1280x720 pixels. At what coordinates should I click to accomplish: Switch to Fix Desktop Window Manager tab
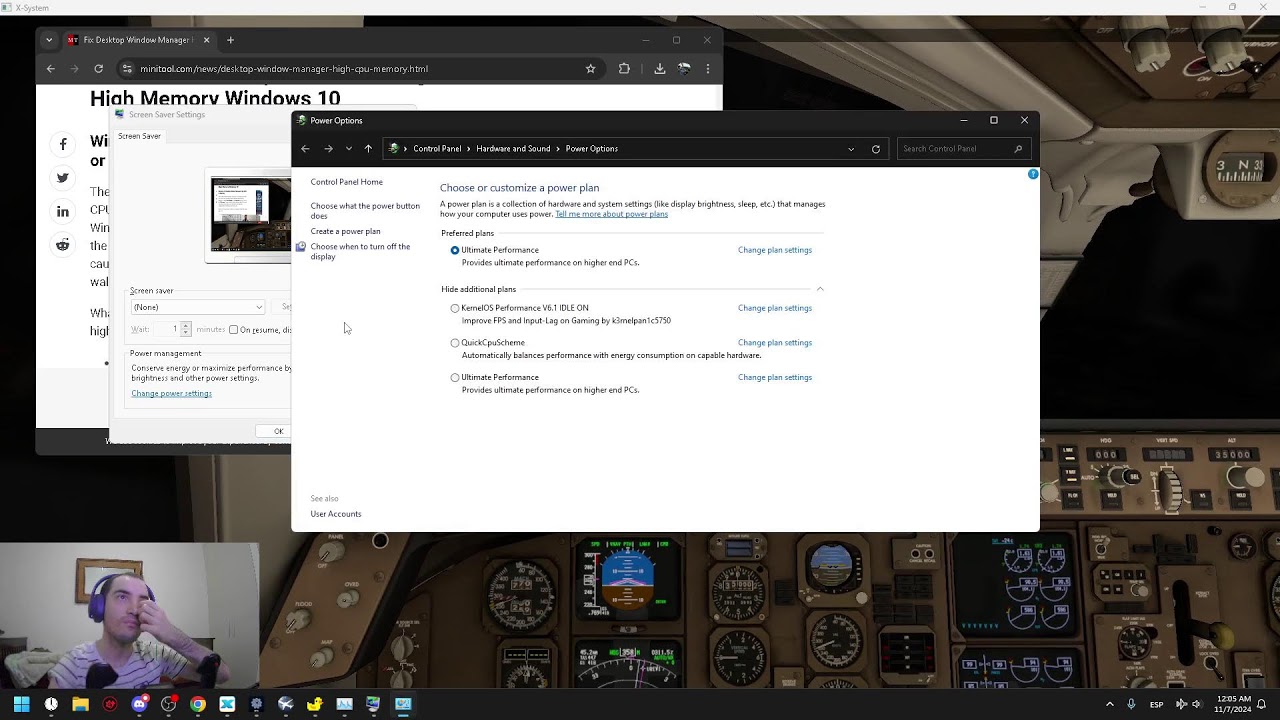(x=138, y=40)
